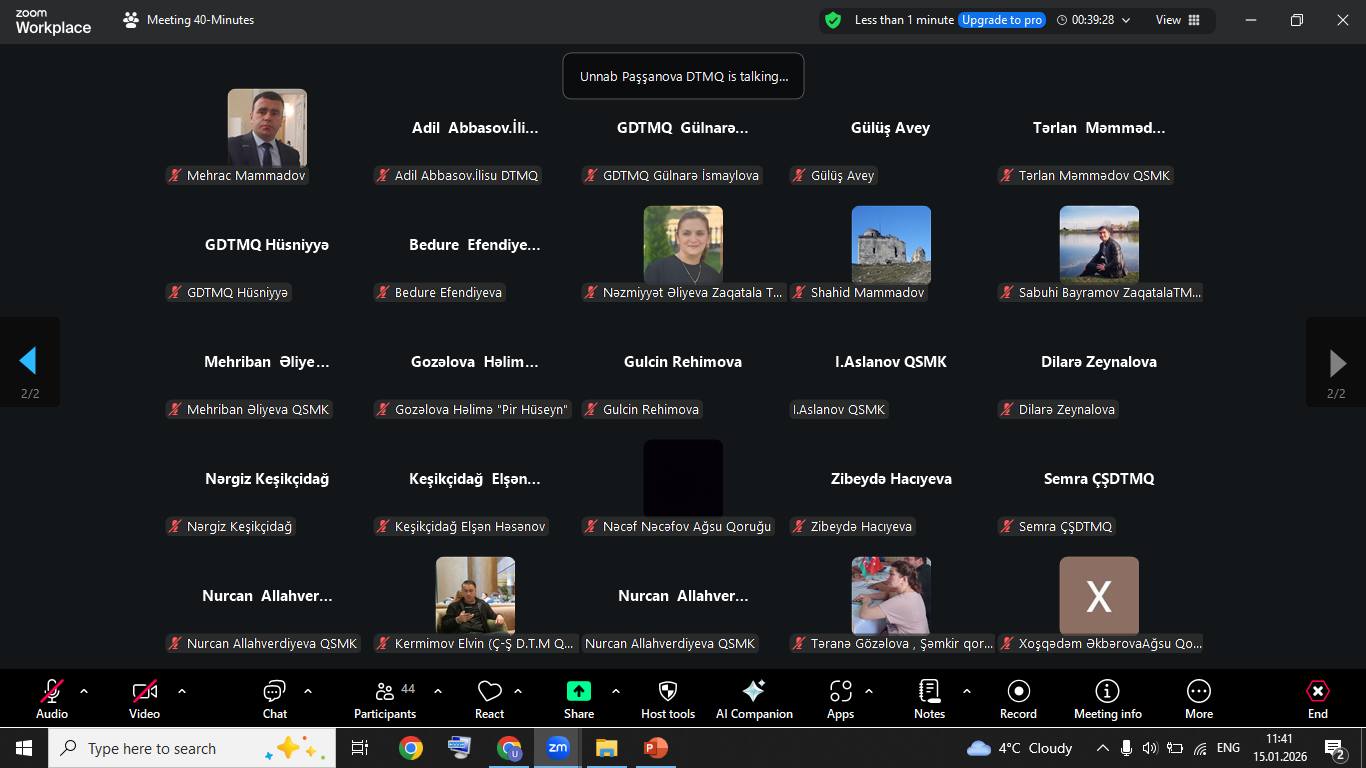Launch AI Companion

[754, 698]
